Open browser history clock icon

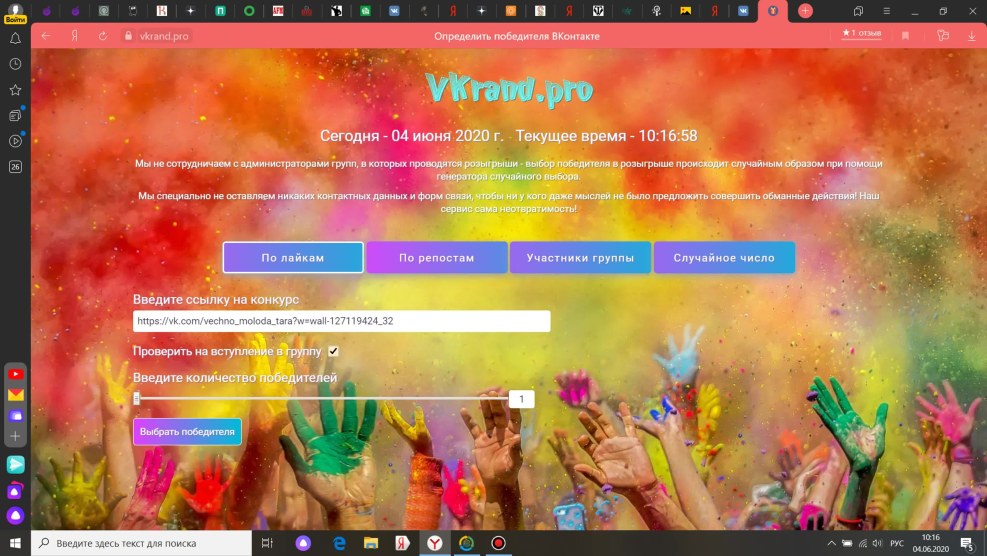(15, 64)
